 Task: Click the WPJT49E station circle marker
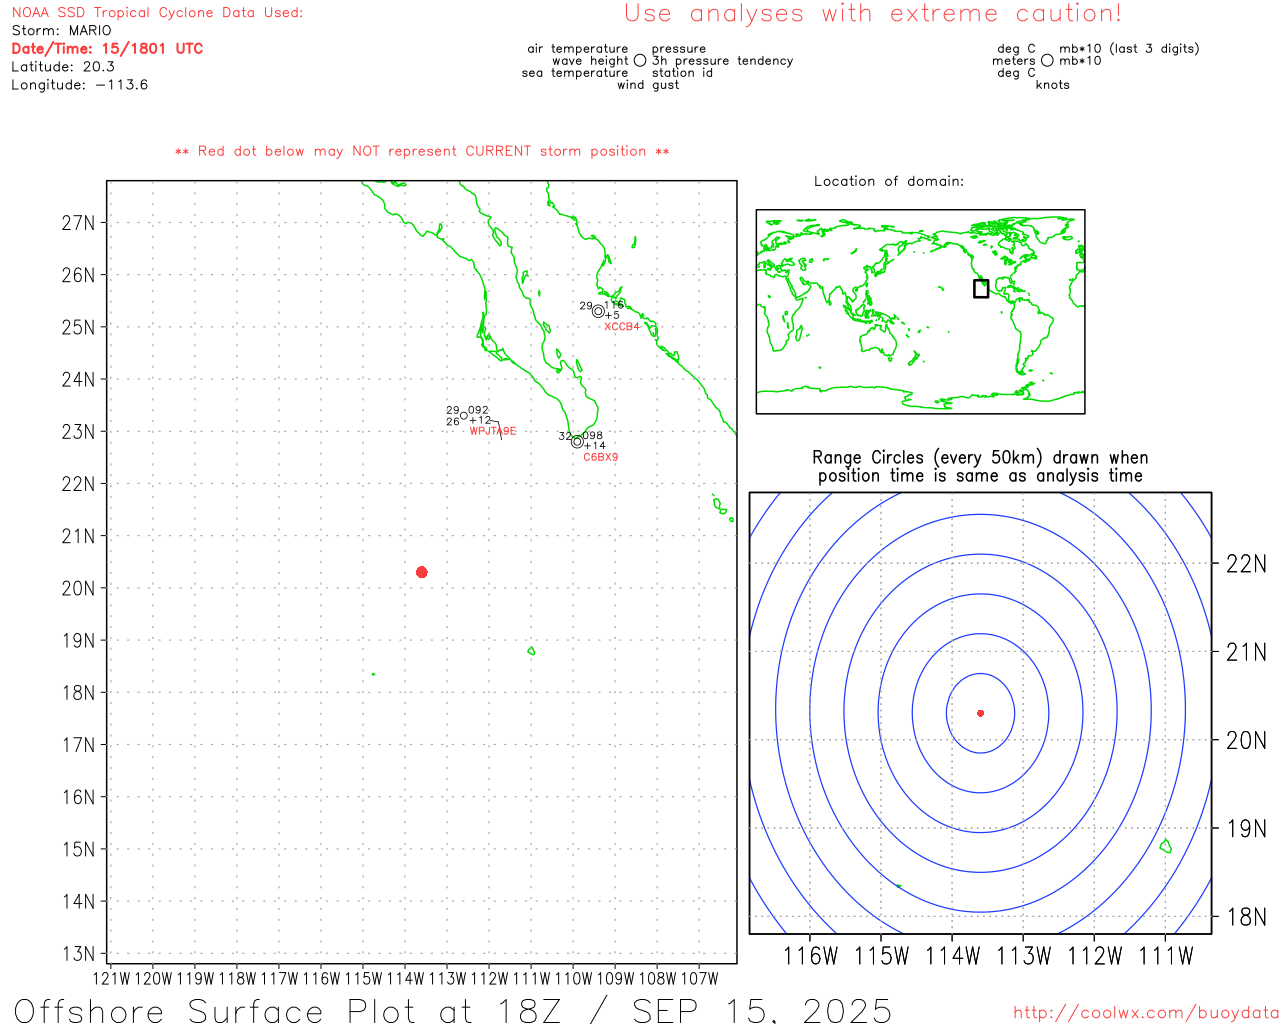coord(463,416)
